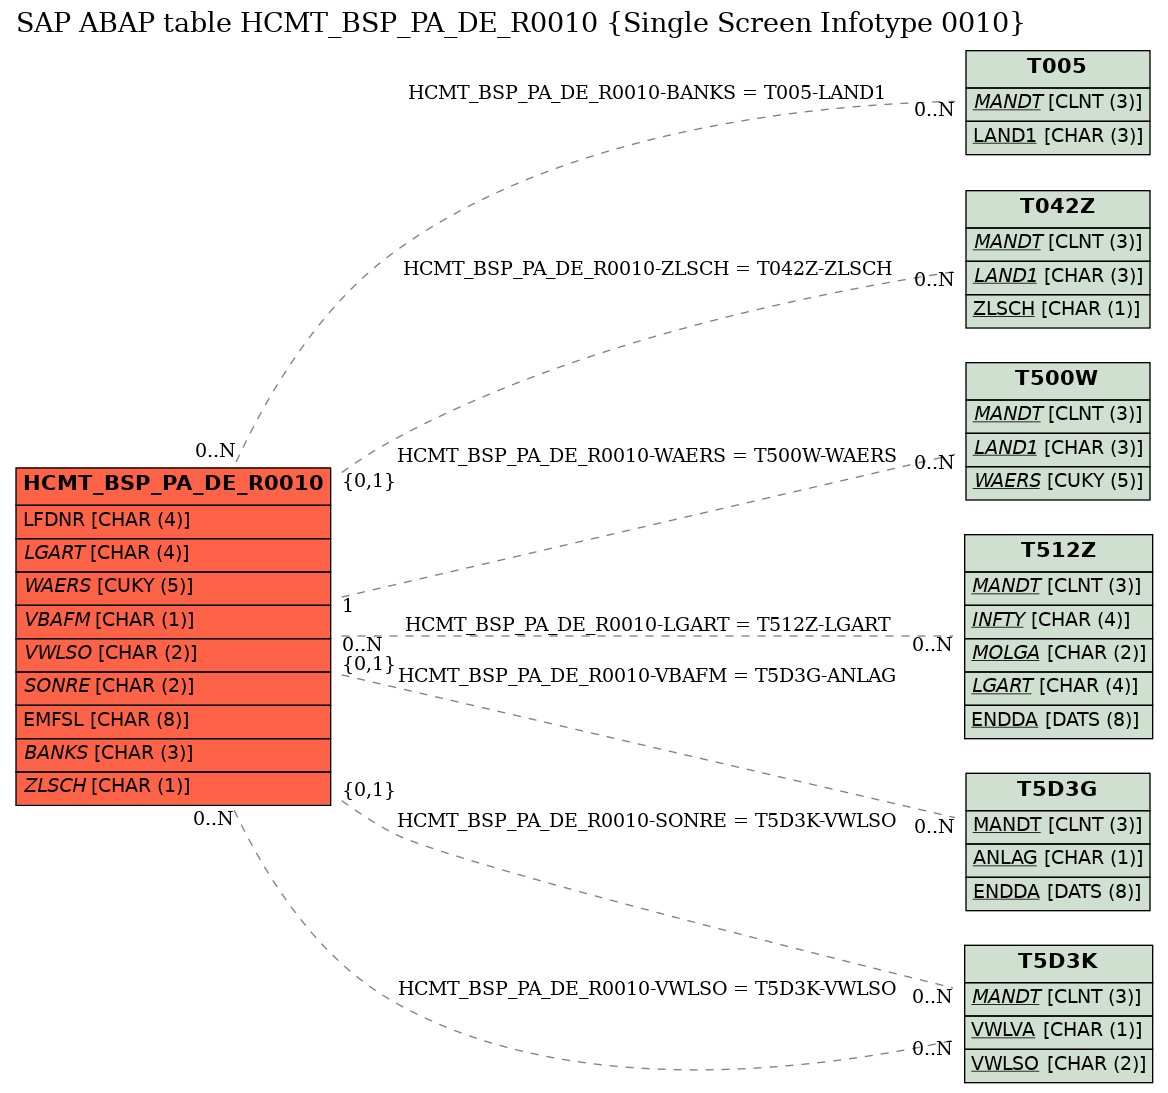Select WAERS [CUKY (5)] in T500W
This screenshot has height=1093, width=1168.
[1057, 482]
